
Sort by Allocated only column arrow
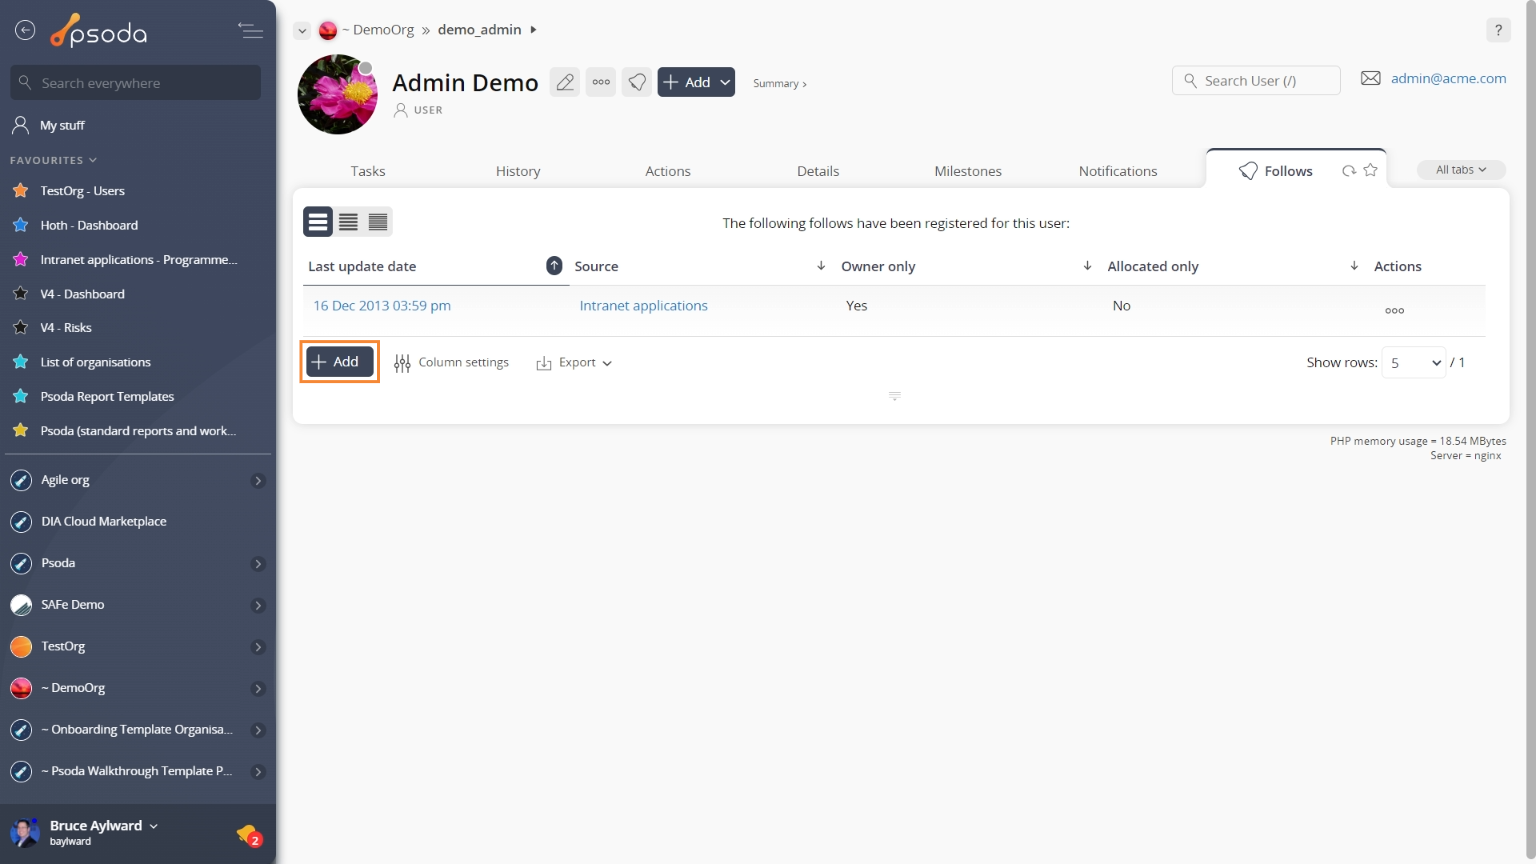tap(1354, 266)
